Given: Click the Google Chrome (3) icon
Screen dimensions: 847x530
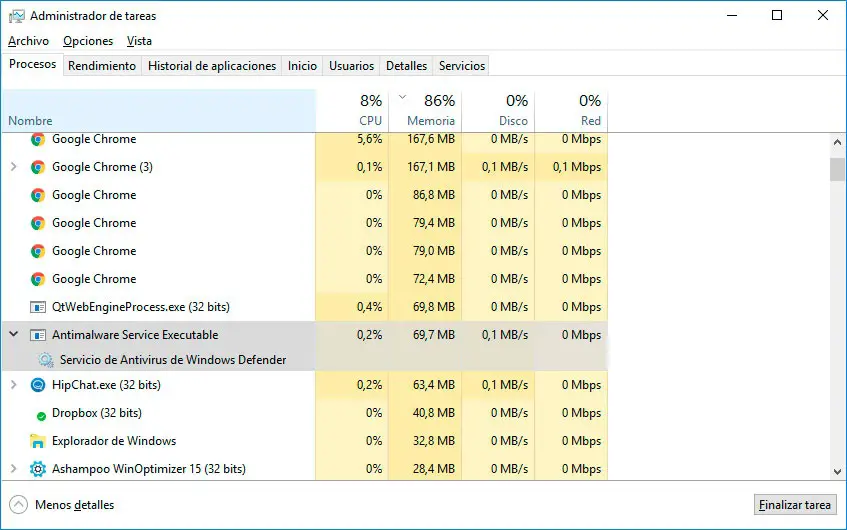Looking at the screenshot, I should [38, 167].
